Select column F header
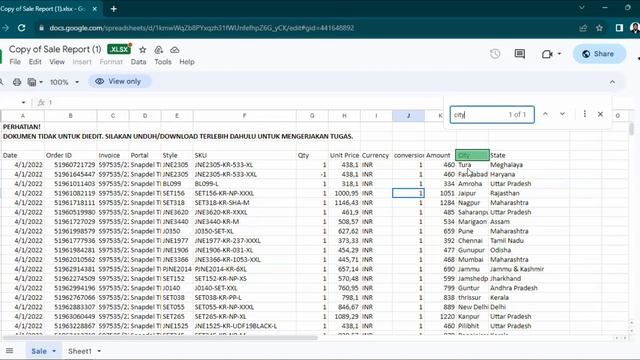The width and height of the screenshot is (640, 360). coord(244,116)
